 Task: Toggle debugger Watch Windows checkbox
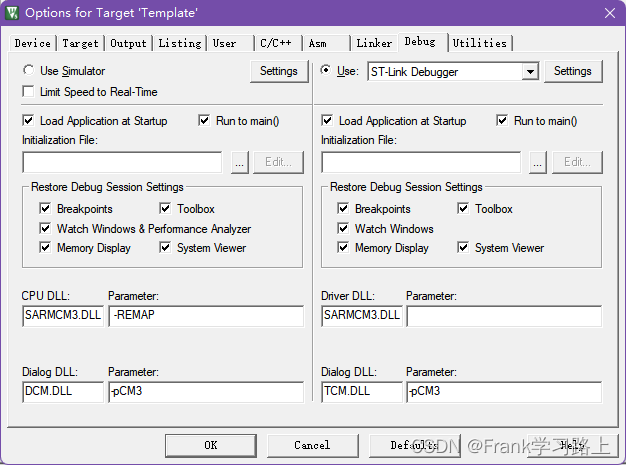(x=343, y=228)
